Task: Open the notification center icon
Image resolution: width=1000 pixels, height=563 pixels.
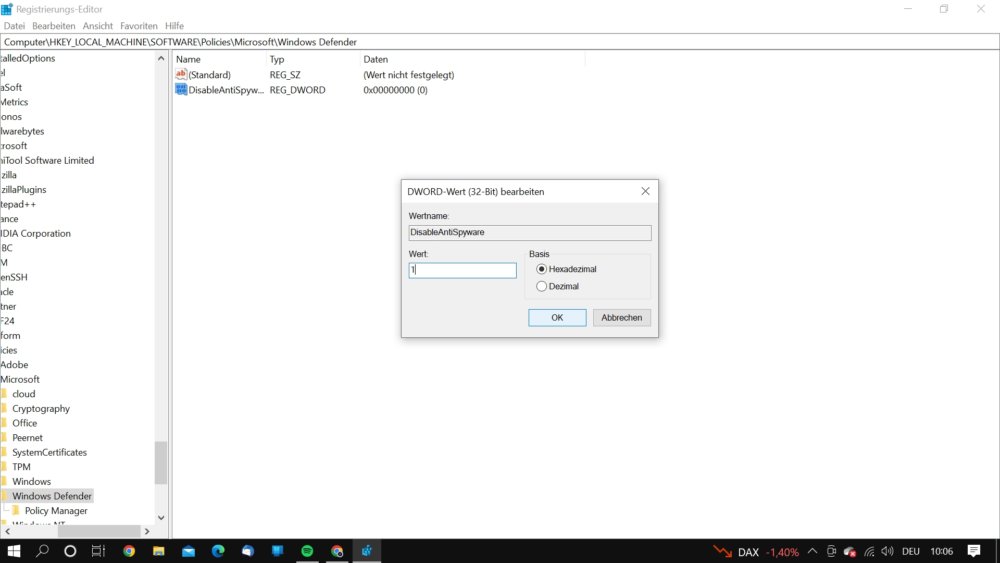Action: tap(974, 552)
